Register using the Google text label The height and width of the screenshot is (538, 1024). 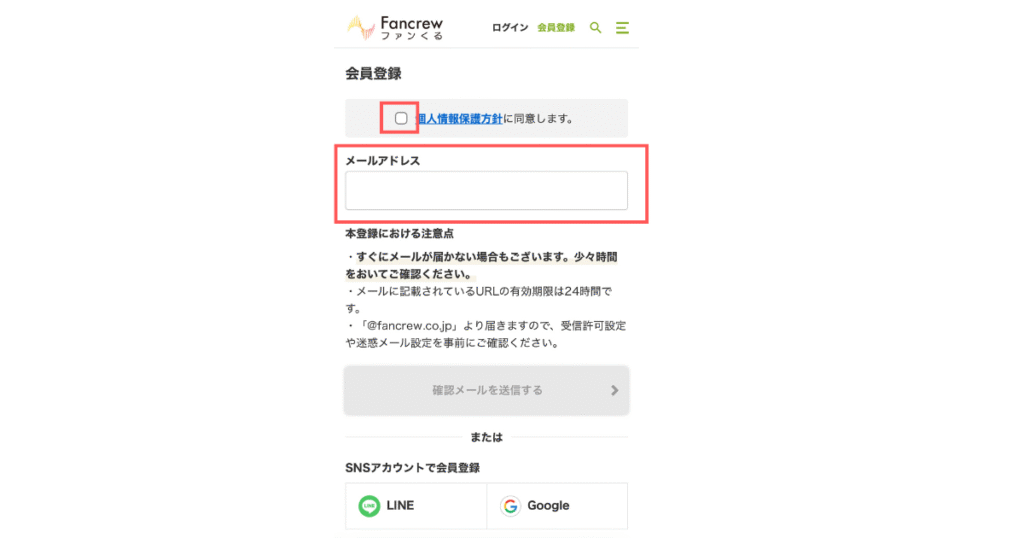tap(548, 505)
